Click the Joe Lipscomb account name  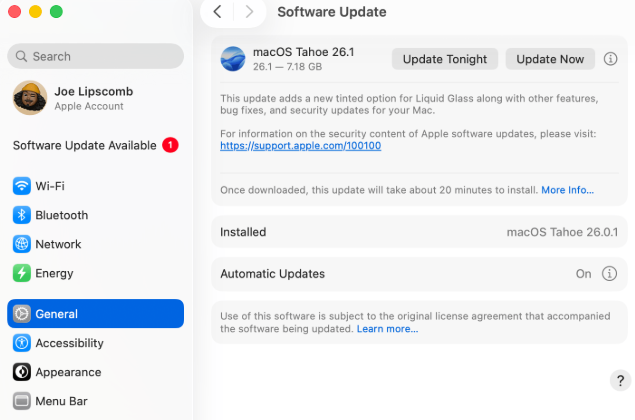(x=94, y=92)
